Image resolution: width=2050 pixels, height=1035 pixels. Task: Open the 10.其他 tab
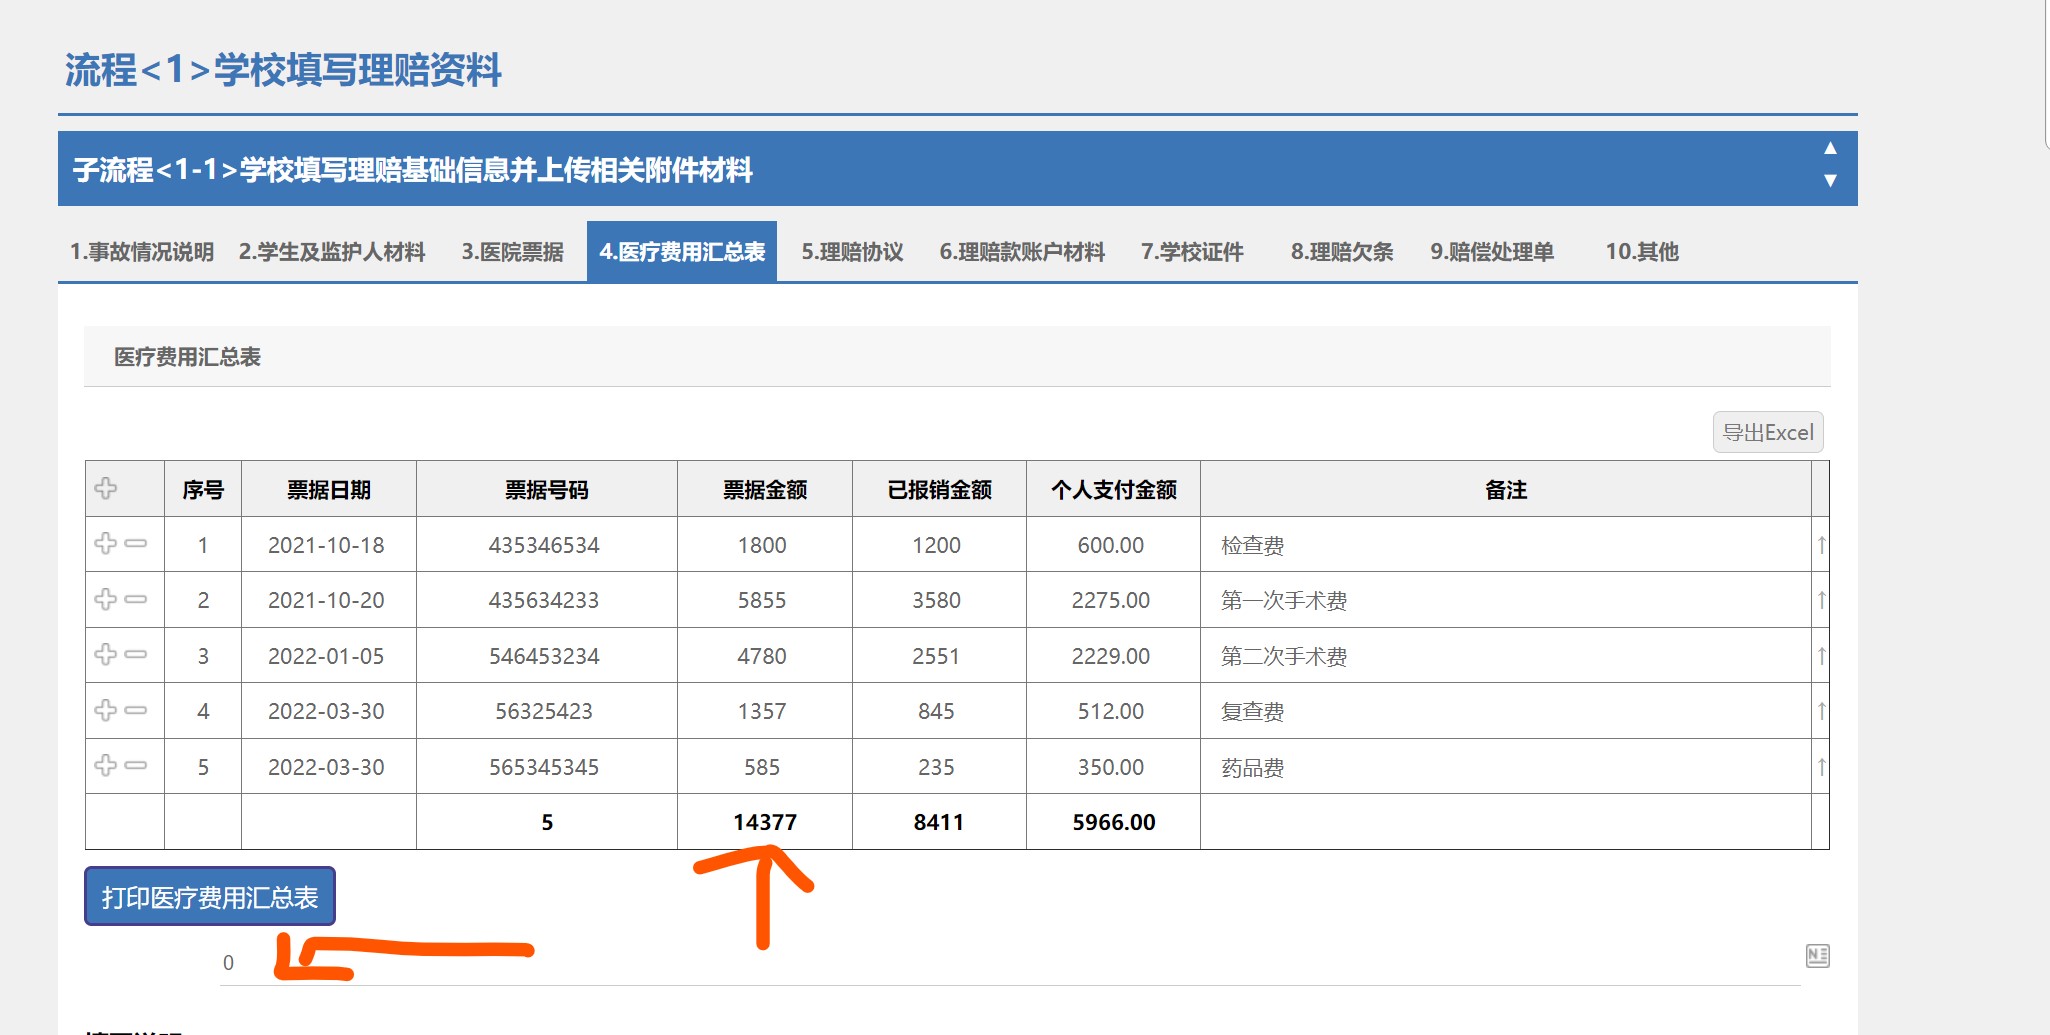(x=1642, y=252)
